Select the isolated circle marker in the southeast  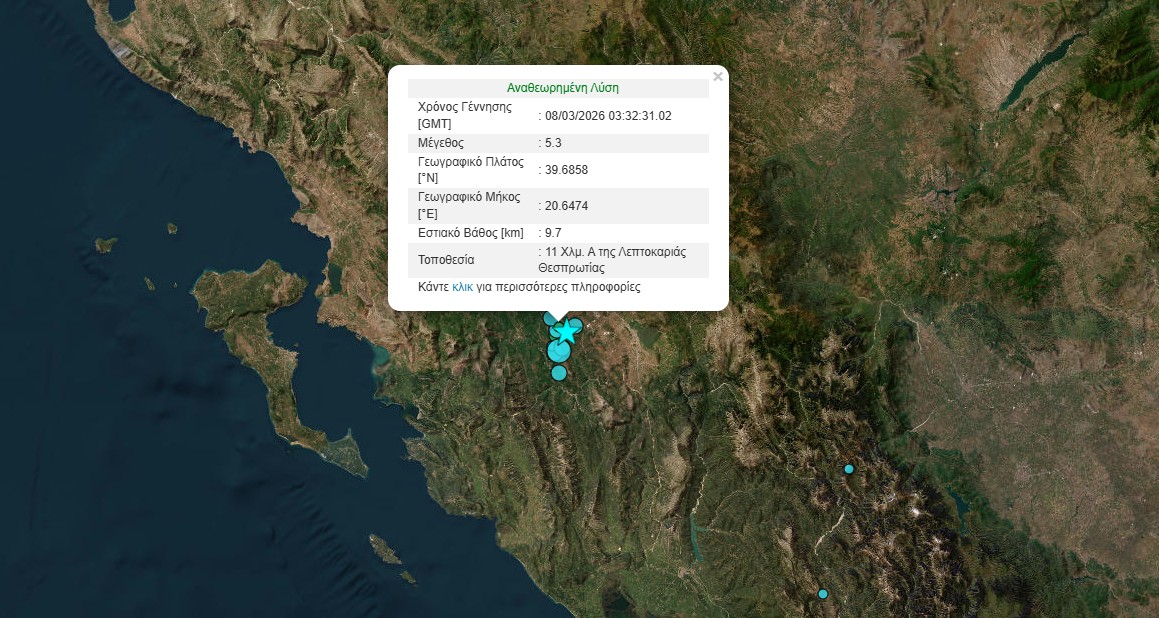pos(849,469)
